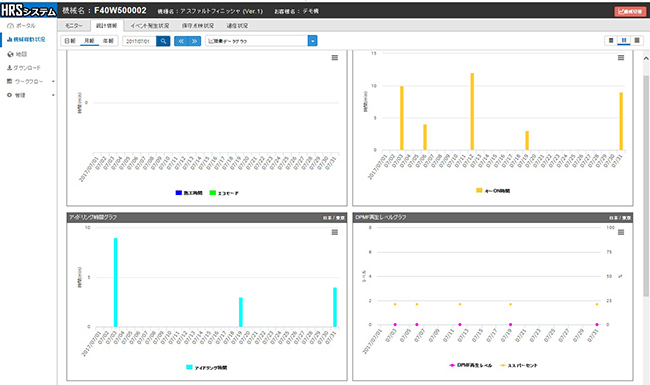Image resolution: width=650 pixels, height=385 pixels.
Task: Switch to two-column layout view
Action: tap(624, 41)
